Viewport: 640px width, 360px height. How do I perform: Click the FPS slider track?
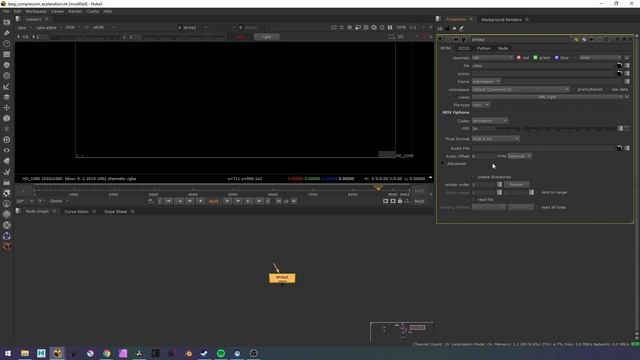(557, 129)
